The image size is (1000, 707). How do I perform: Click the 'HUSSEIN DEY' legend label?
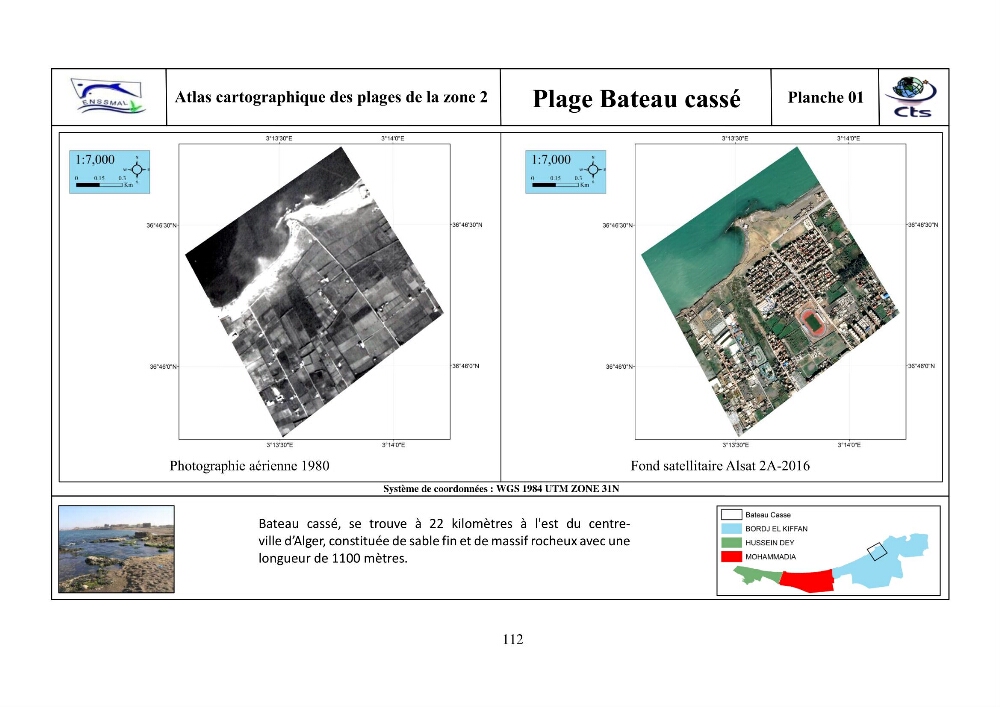770,543
